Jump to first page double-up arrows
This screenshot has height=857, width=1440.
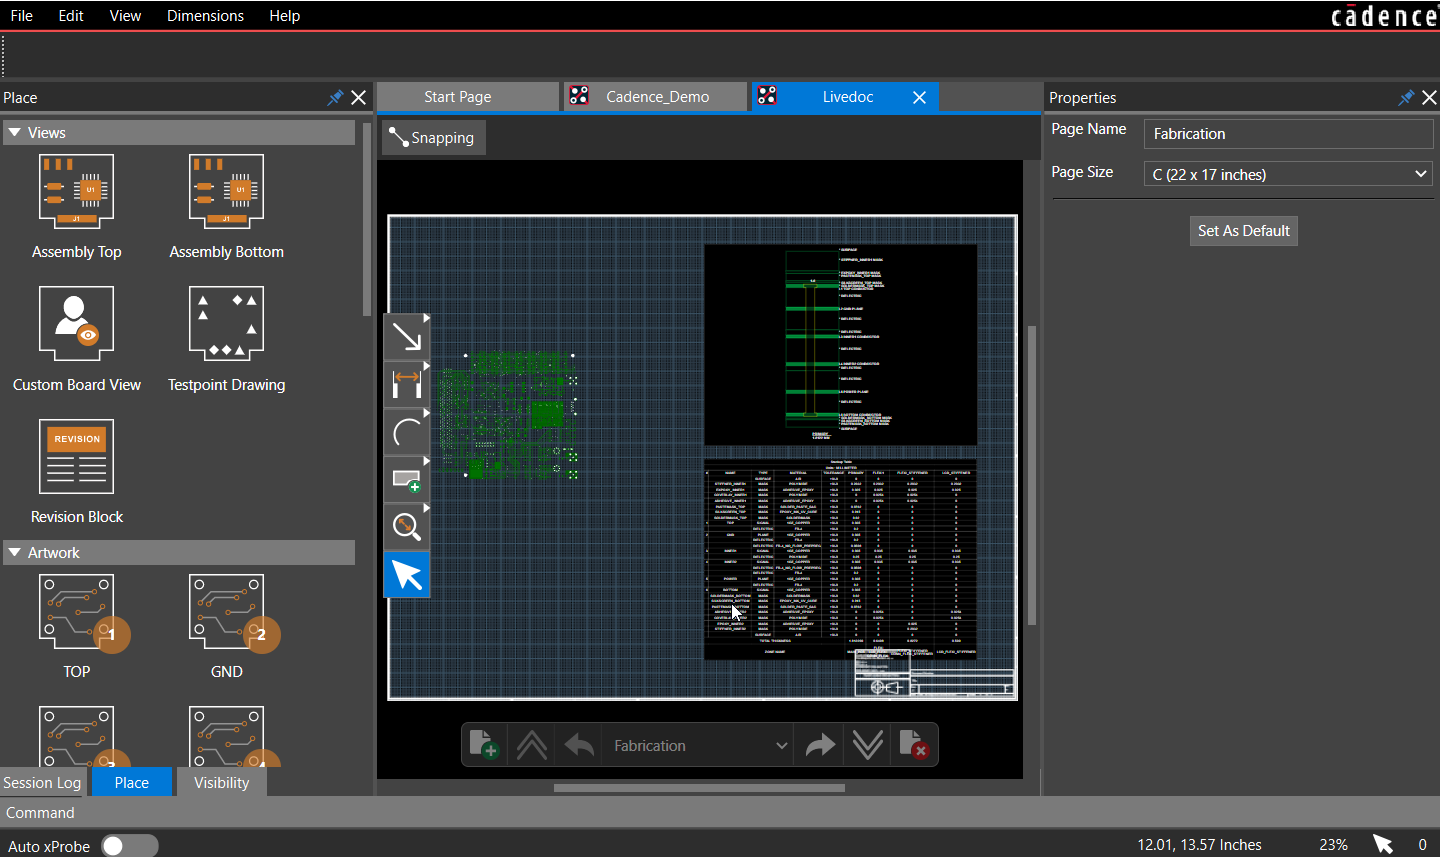click(x=532, y=745)
